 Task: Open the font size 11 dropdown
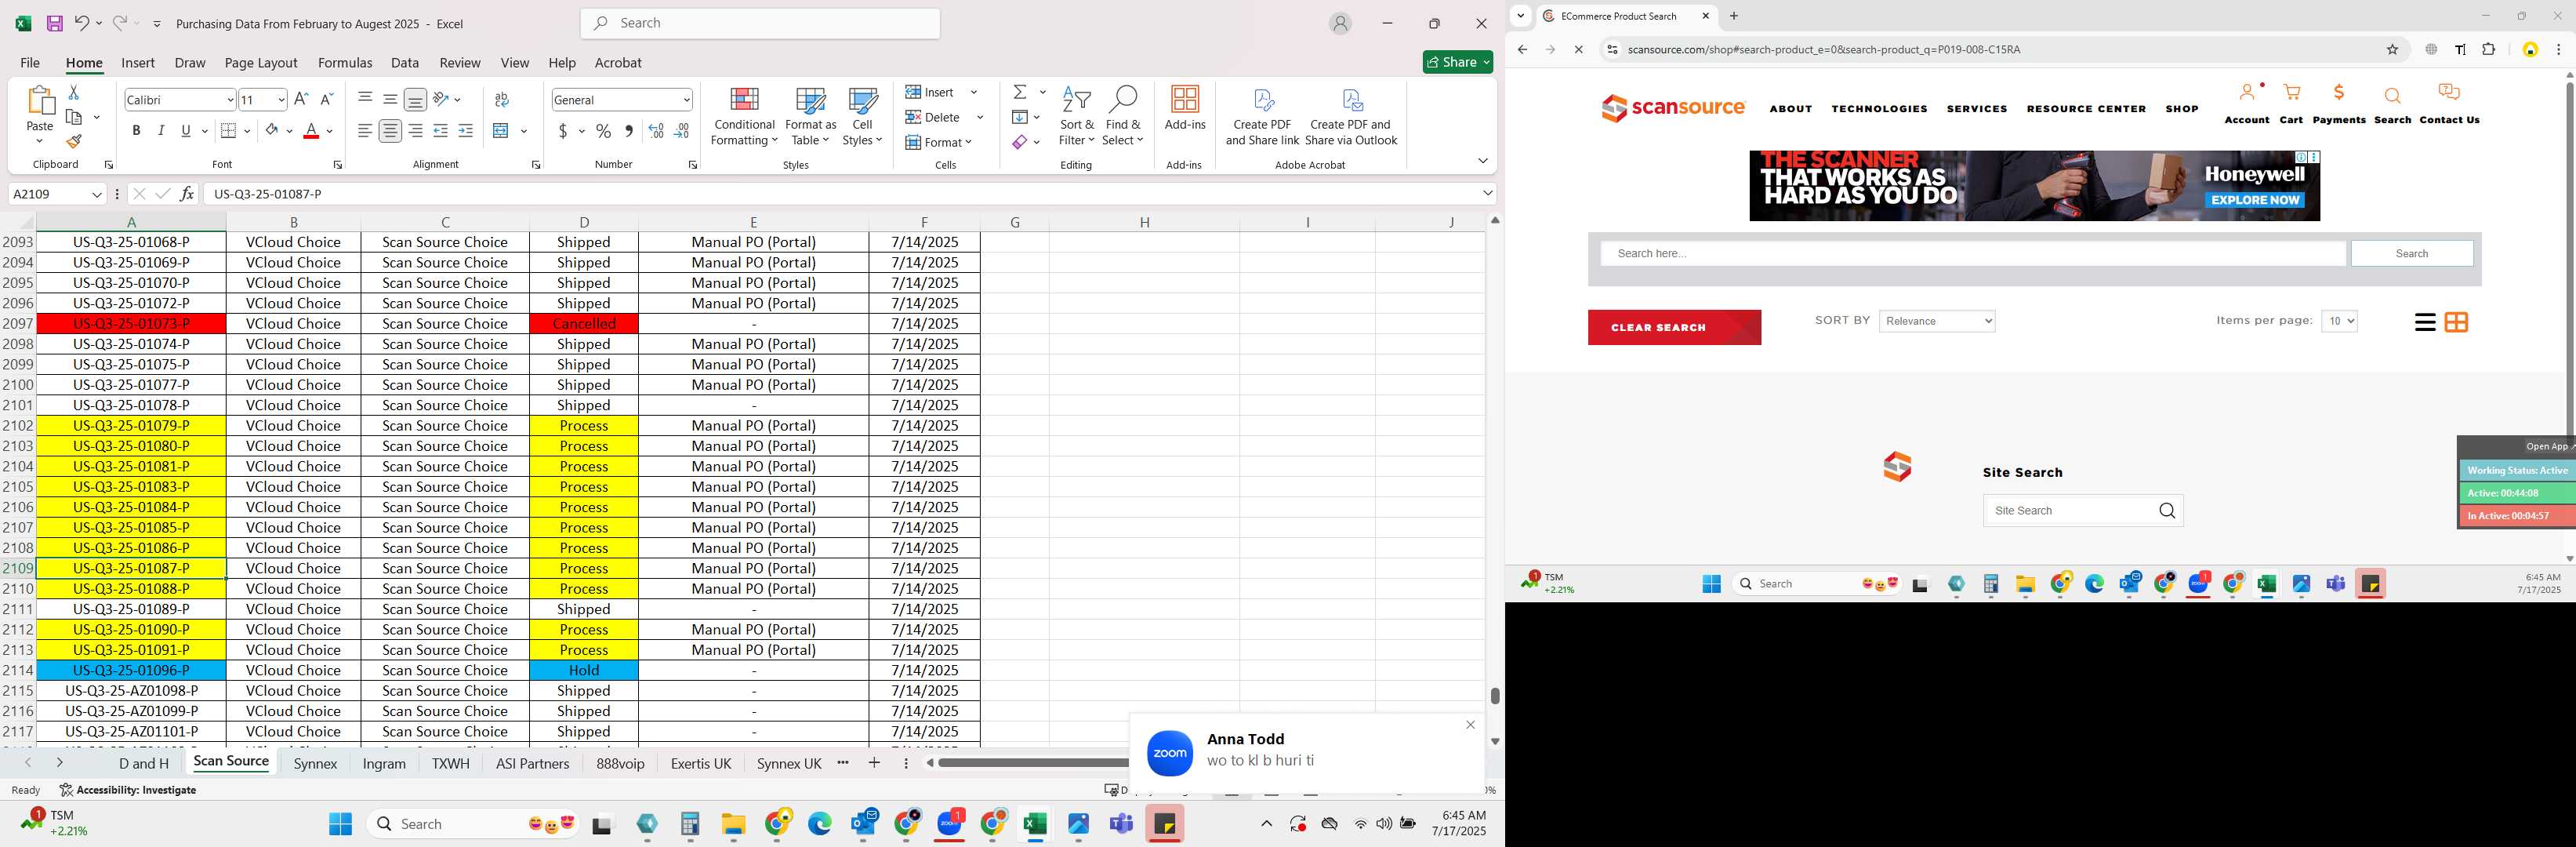pos(281,100)
